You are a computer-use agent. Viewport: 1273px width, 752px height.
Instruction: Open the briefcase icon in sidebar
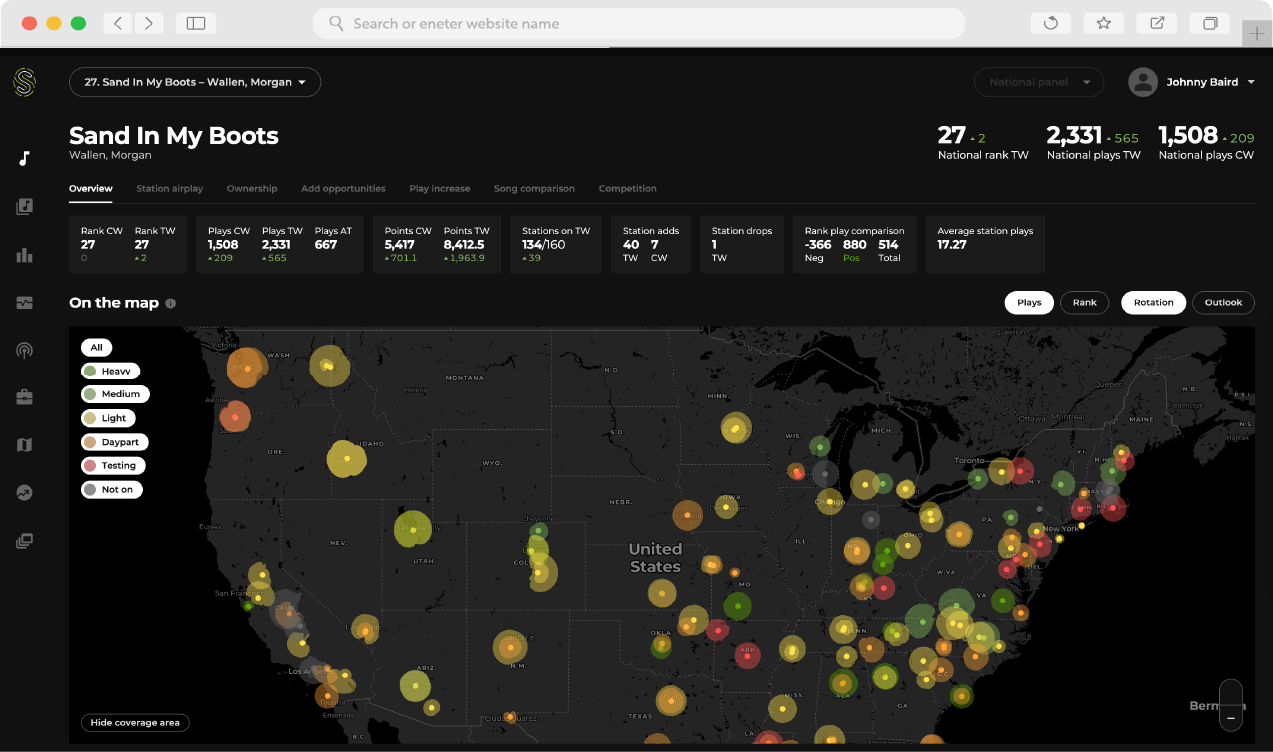(x=24, y=398)
